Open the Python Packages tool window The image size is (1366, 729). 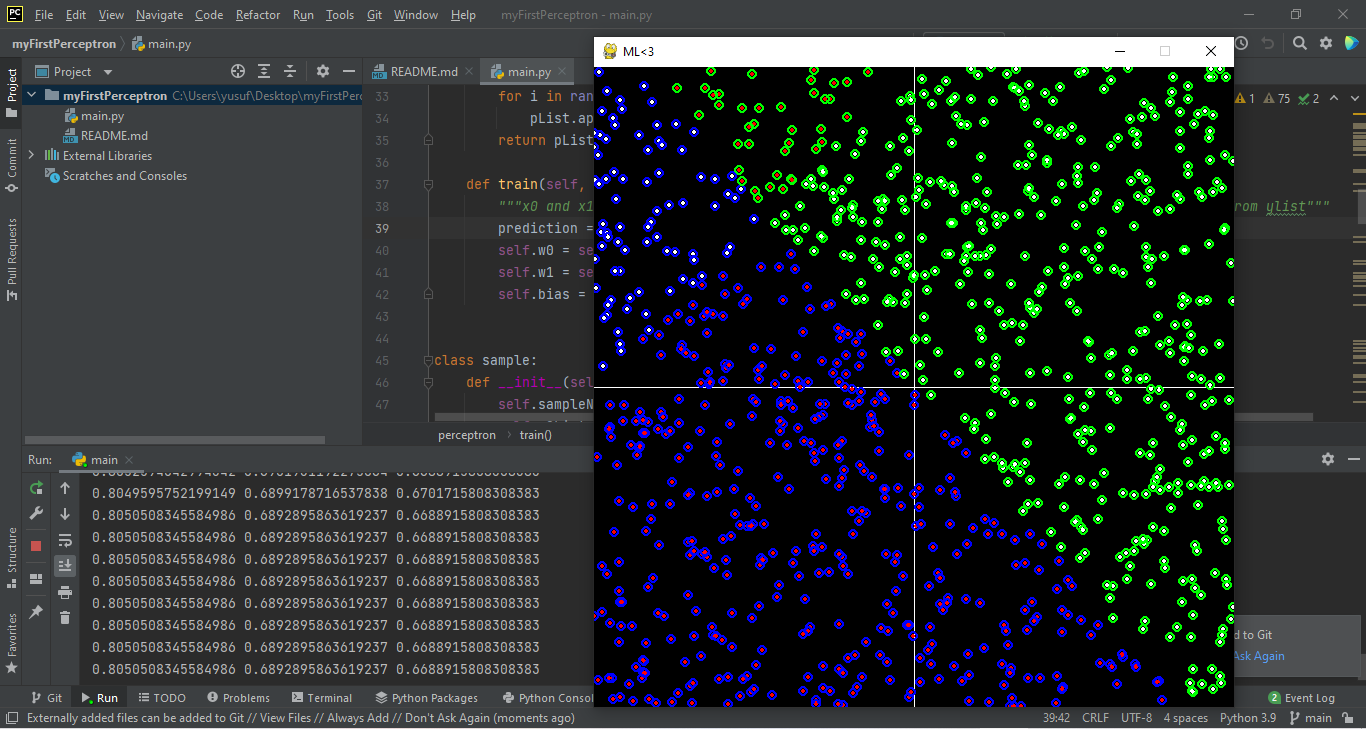(x=427, y=698)
